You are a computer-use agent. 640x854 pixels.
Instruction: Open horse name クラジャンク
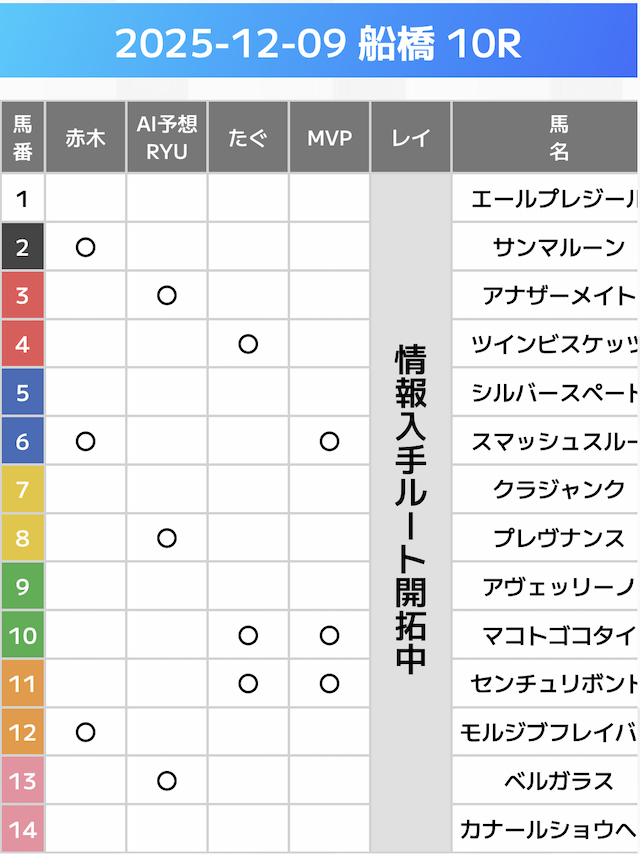[558, 490]
